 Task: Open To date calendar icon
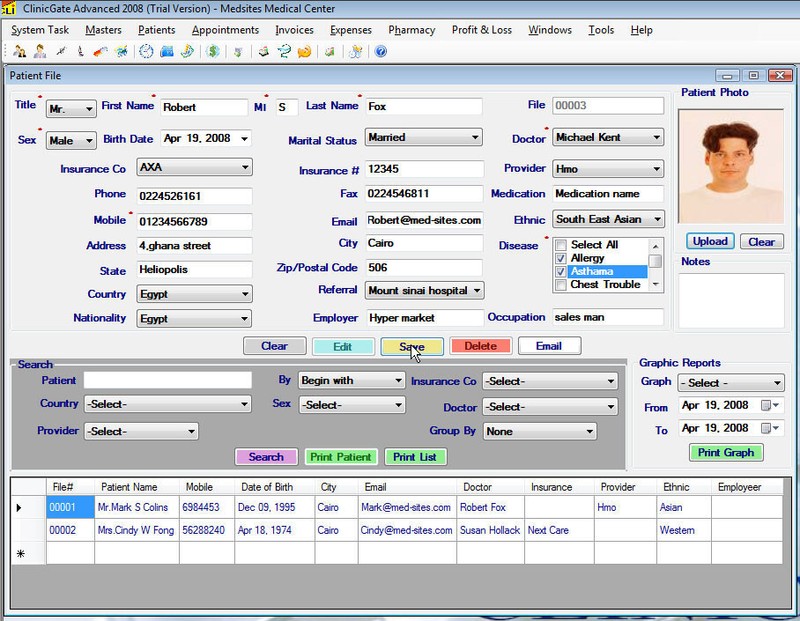pyautogui.click(x=769, y=428)
